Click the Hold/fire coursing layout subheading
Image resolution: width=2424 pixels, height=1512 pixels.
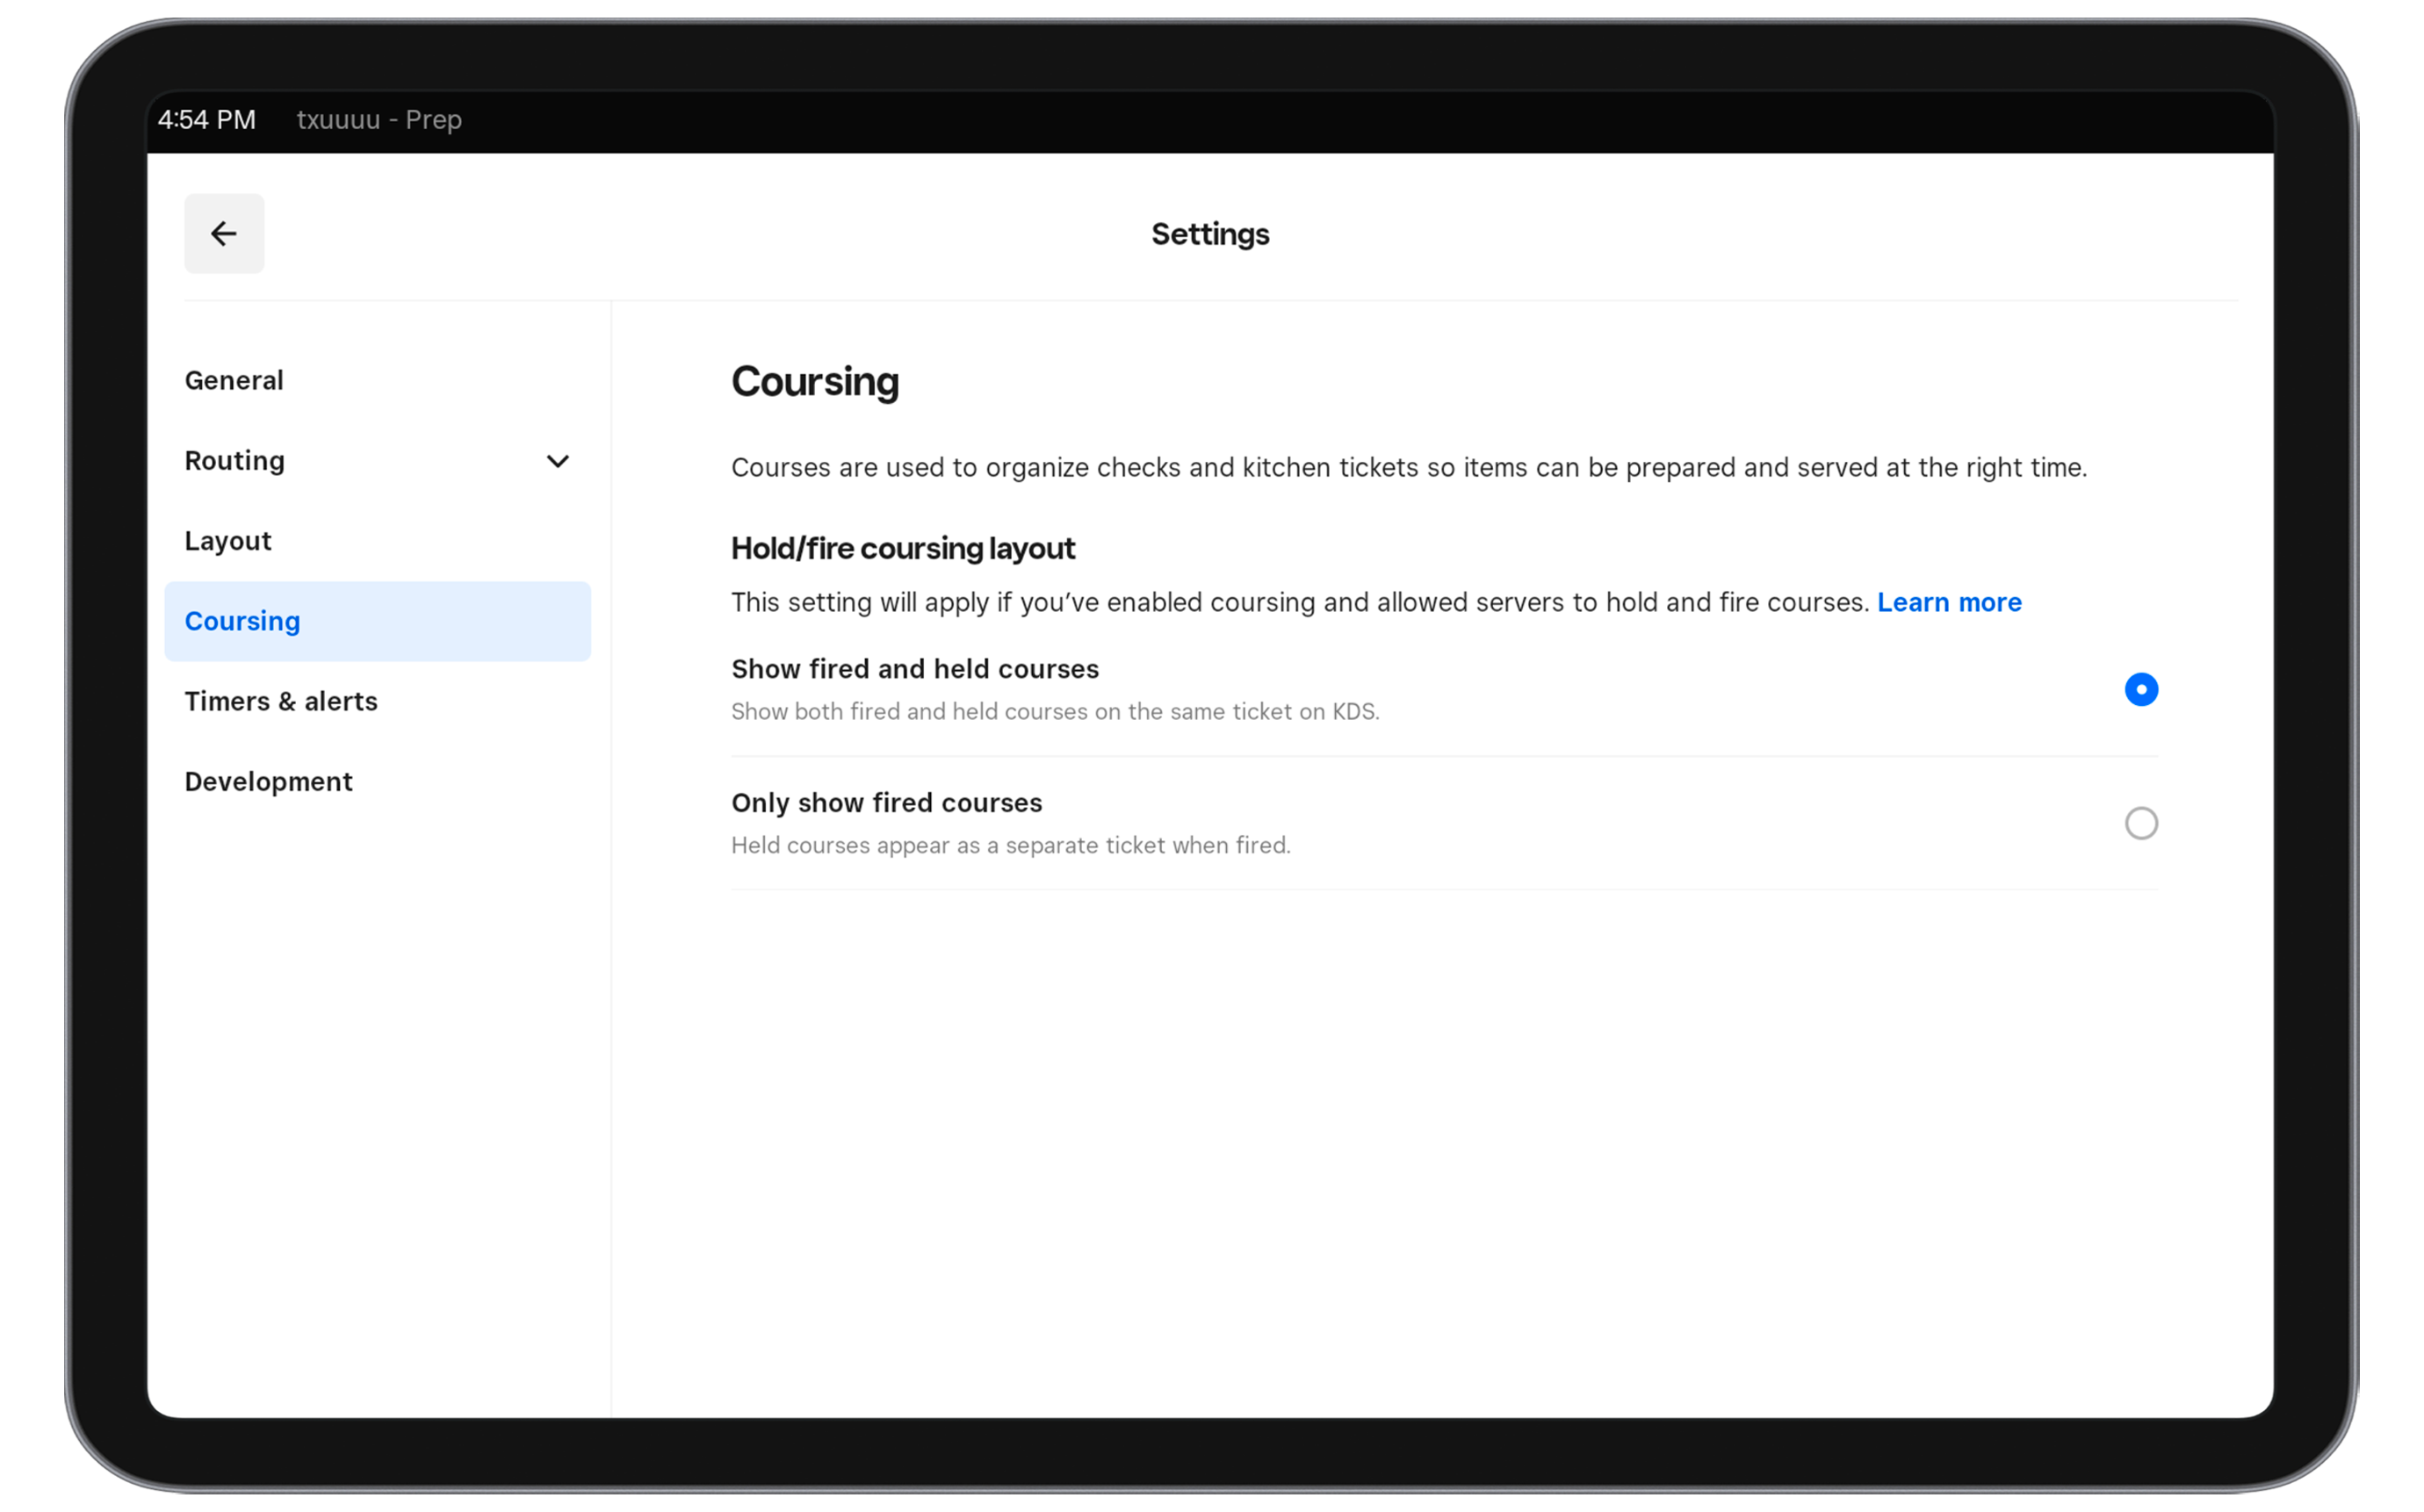(903, 548)
